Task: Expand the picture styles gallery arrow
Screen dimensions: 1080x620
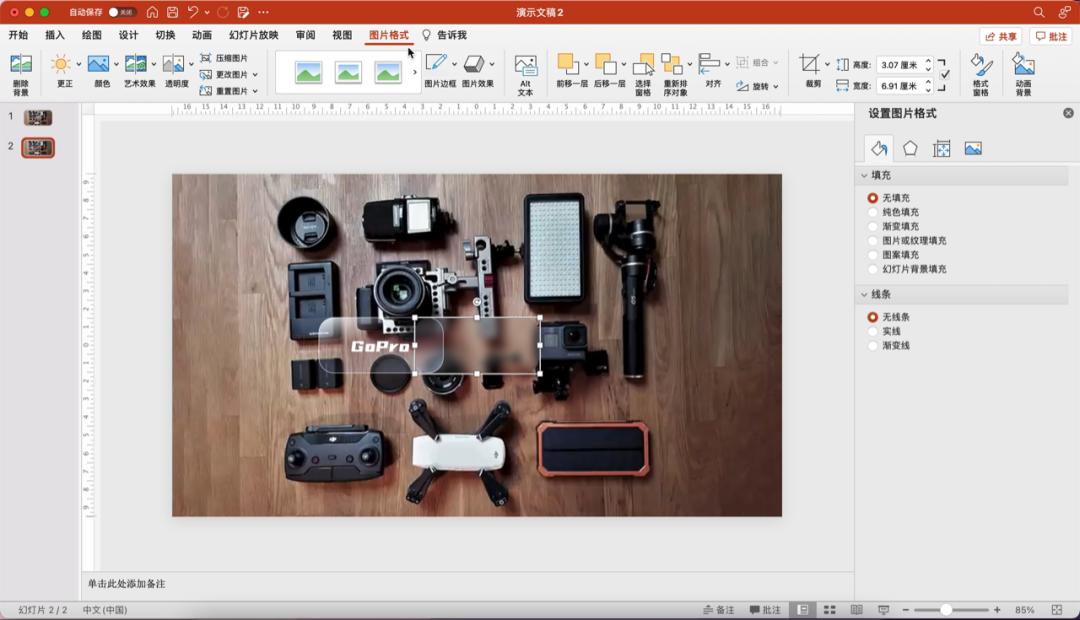Action: 414,72
